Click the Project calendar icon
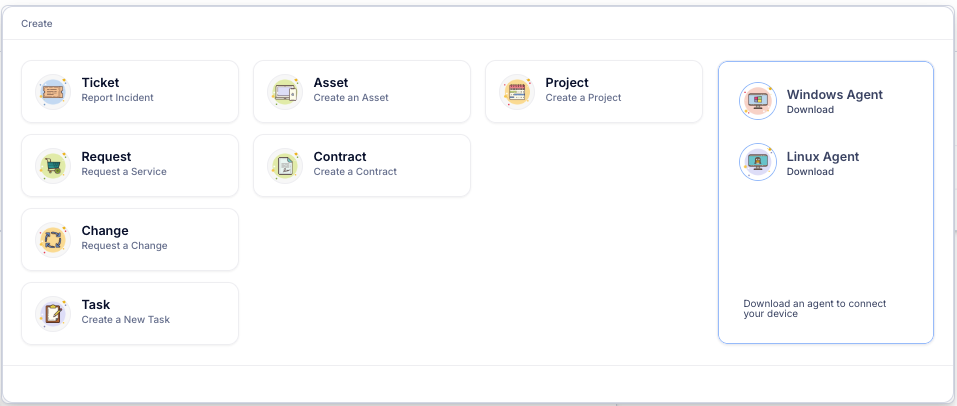 tap(516, 92)
